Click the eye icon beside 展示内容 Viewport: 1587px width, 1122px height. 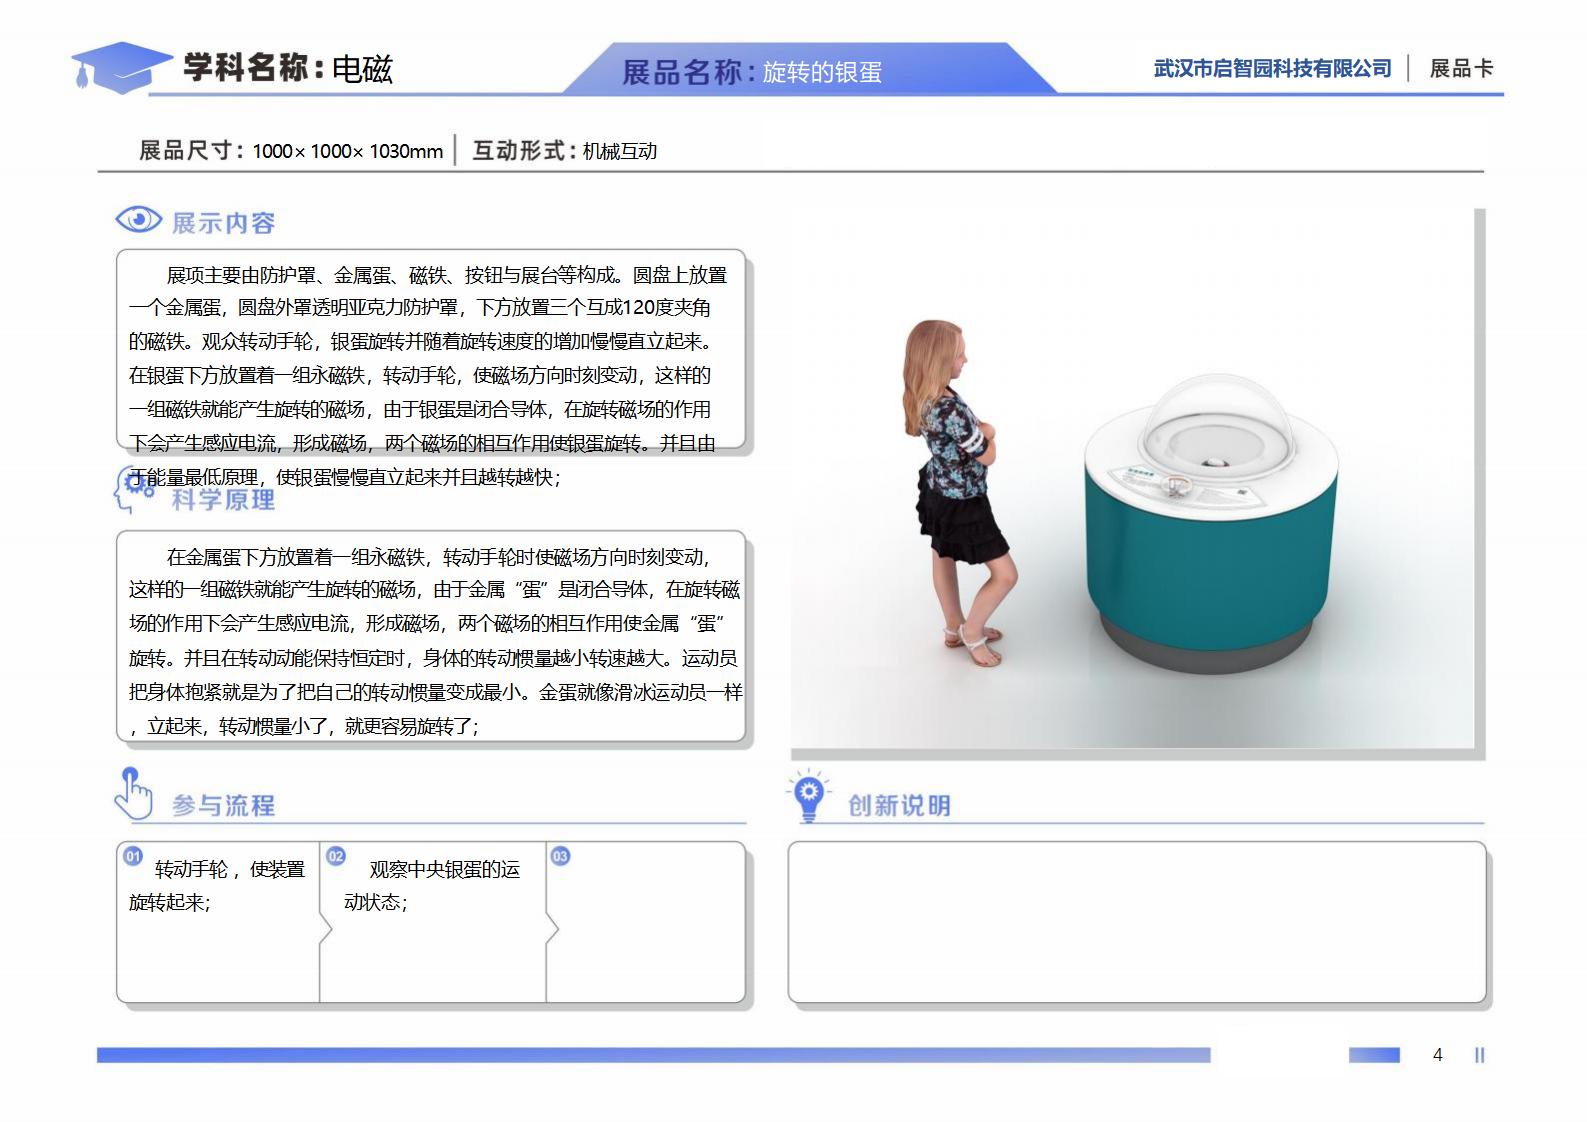click(x=138, y=220)
